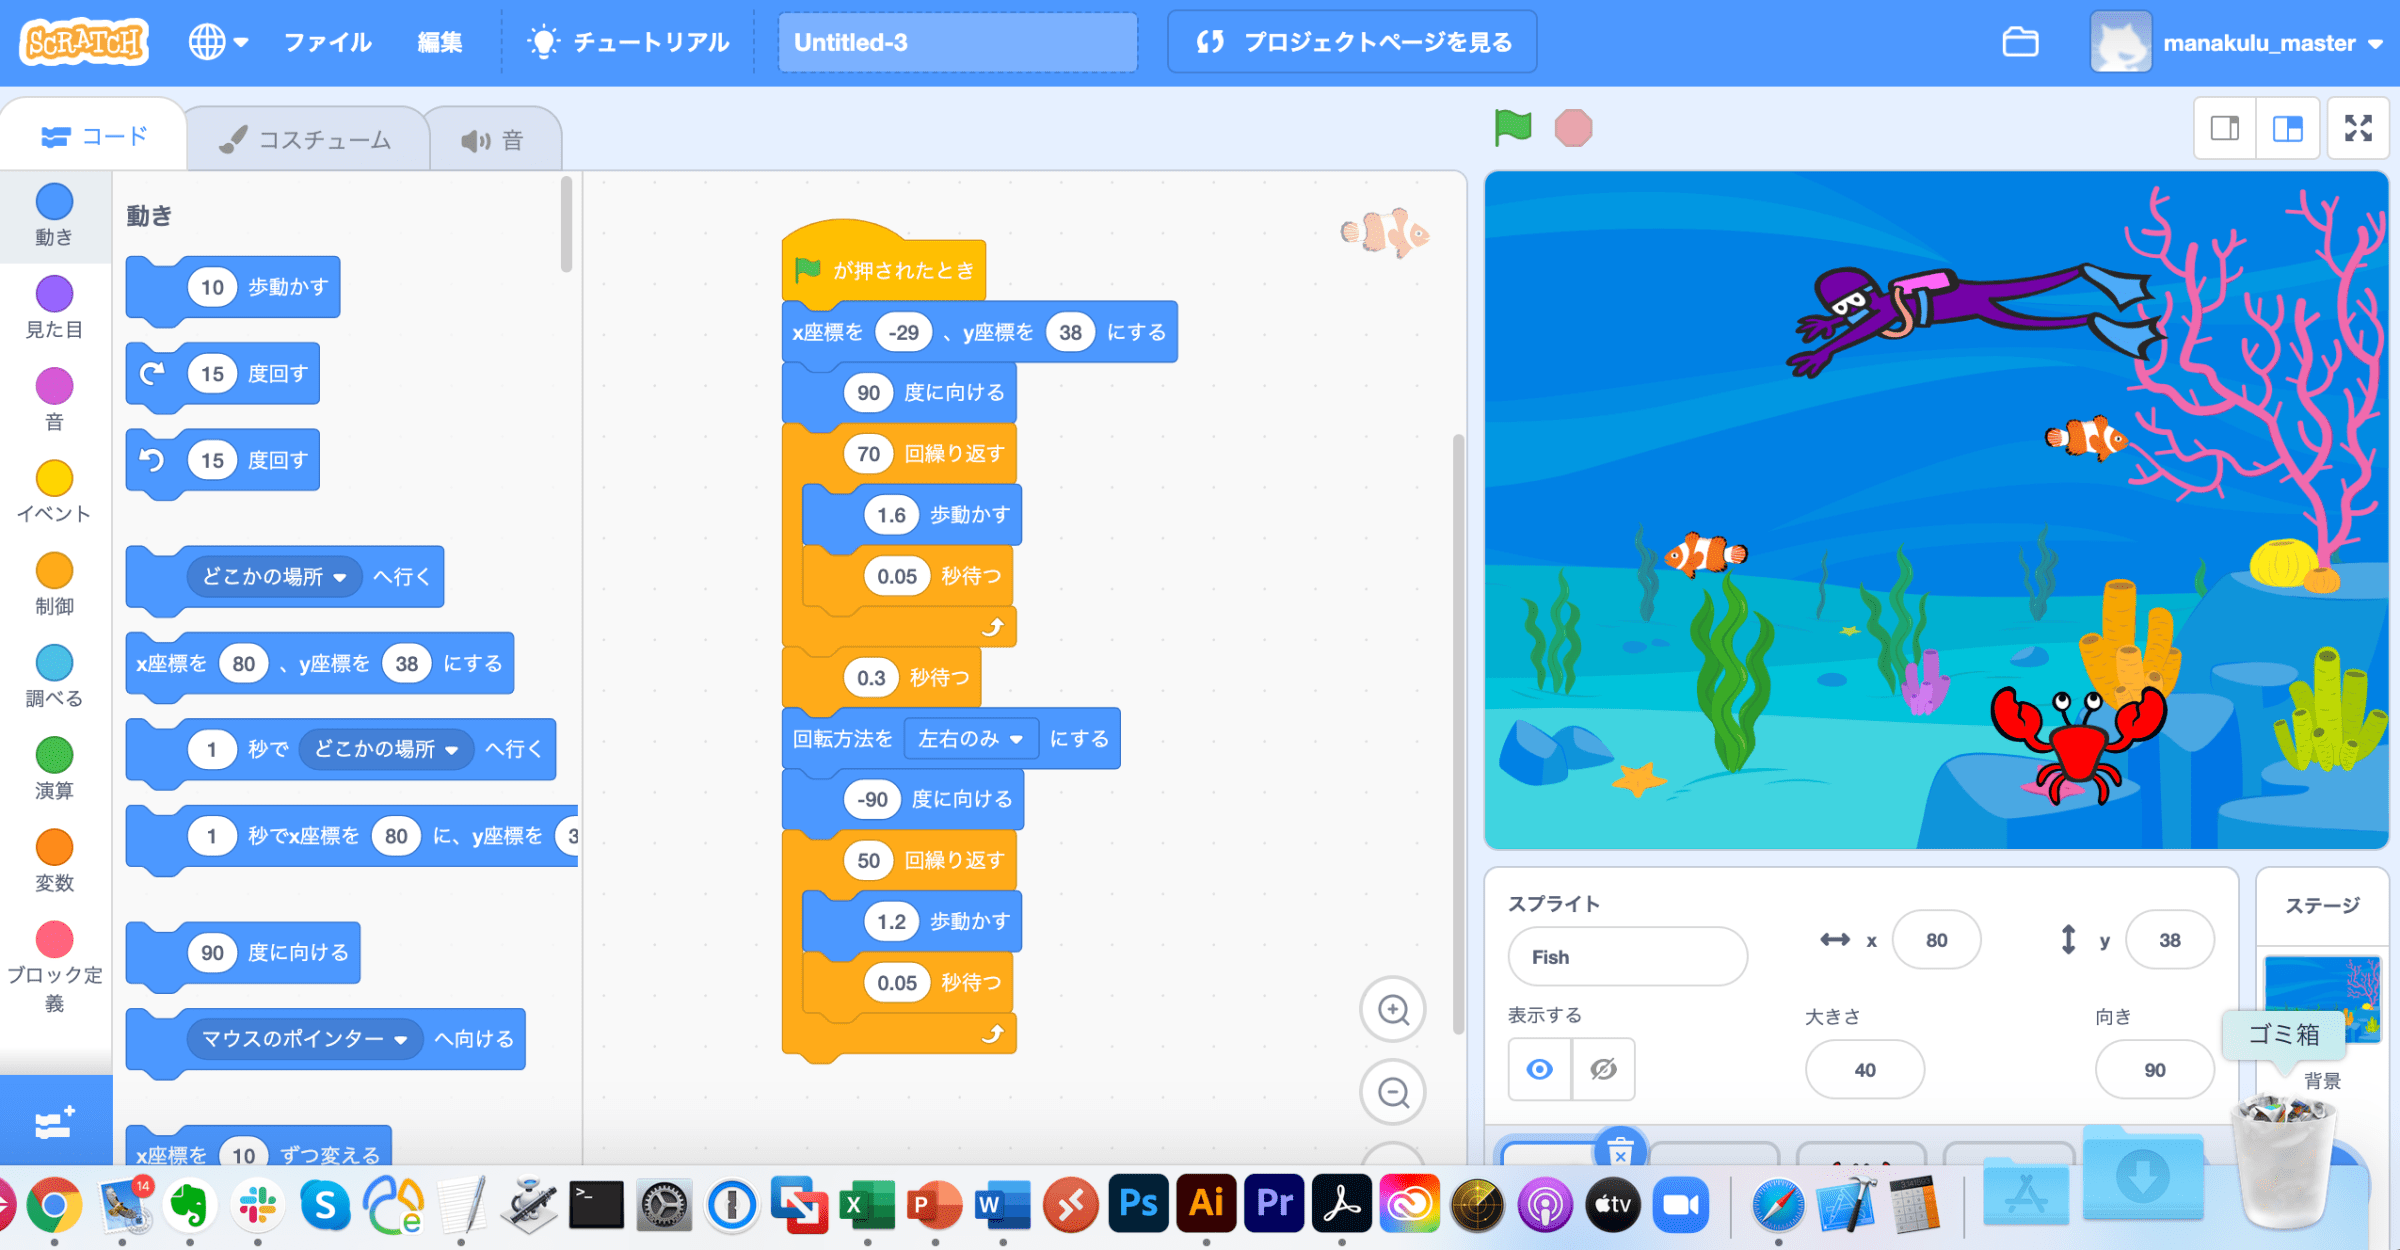2400x1250 pixels.
Task: Zoom out of the code workspace
Action: tap(1393, 1092)
